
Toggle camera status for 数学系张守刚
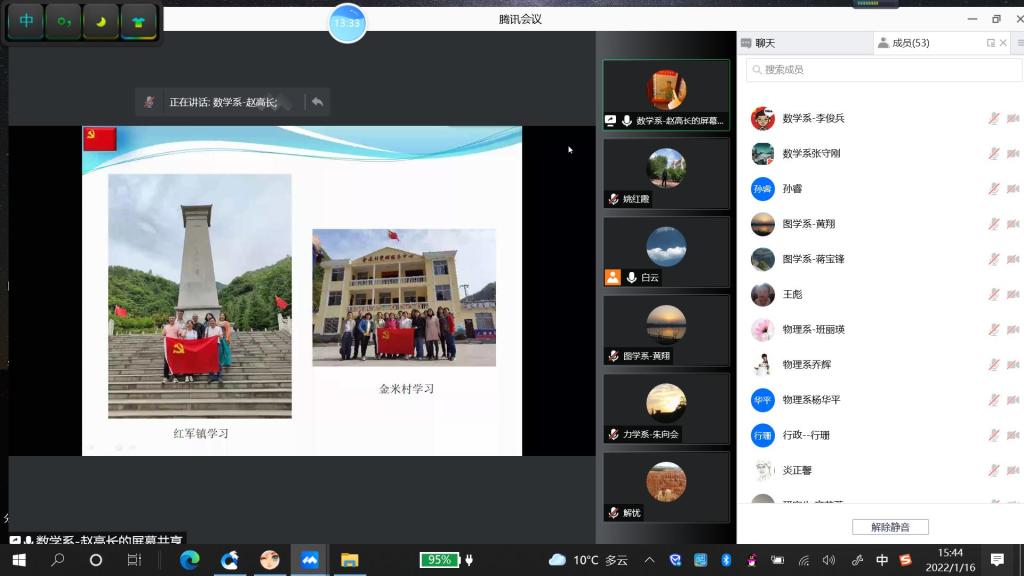coord(1012,154)
